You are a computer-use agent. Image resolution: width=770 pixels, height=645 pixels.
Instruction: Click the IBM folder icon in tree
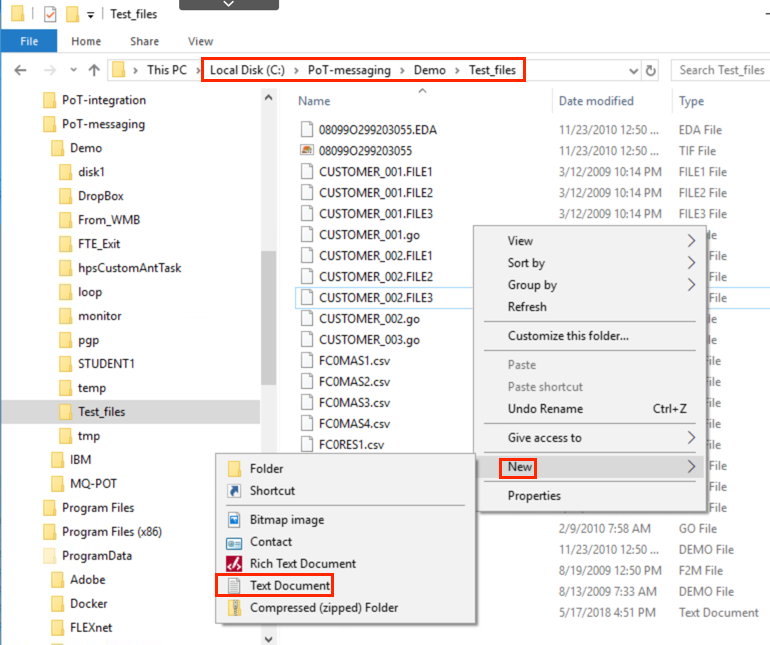click(x=57, y=460)
